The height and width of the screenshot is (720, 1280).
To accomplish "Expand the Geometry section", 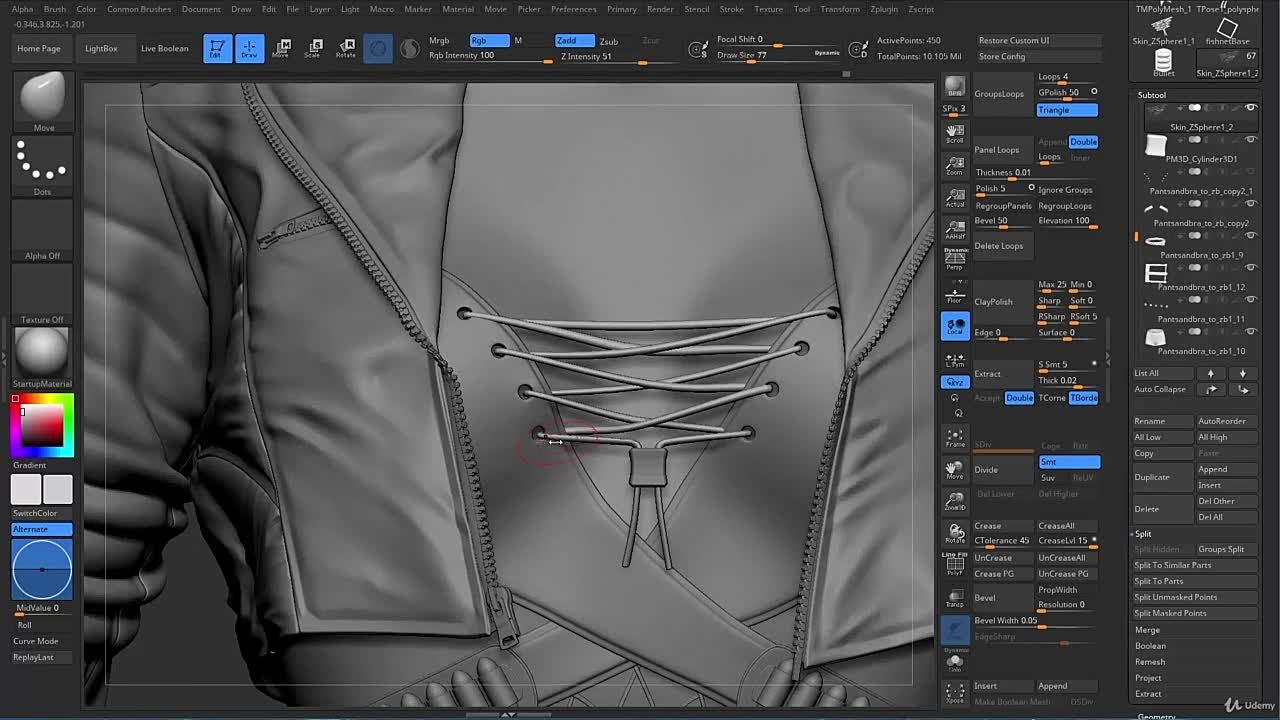I will (1156, 716).
